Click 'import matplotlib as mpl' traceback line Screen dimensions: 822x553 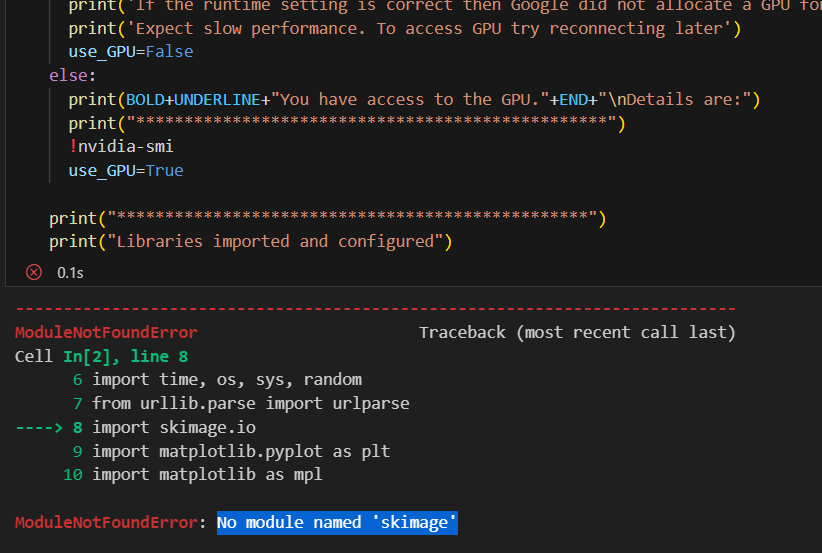207,475
